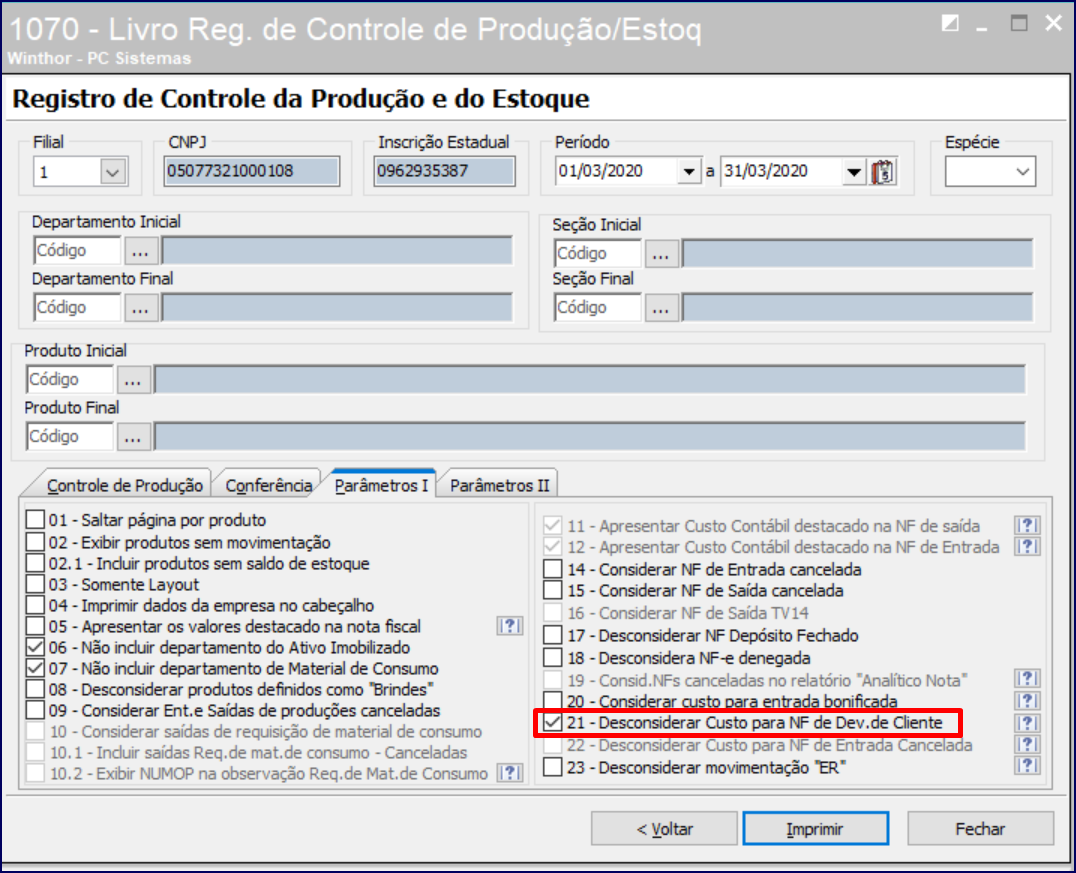Check 04 - Imprimir dados da empresa

(36, 605)
